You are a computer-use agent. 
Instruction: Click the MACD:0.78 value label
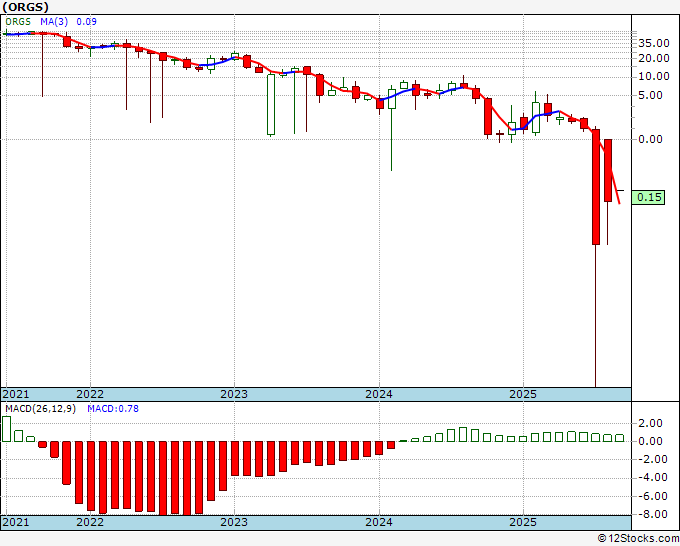[x=113, y=409]
